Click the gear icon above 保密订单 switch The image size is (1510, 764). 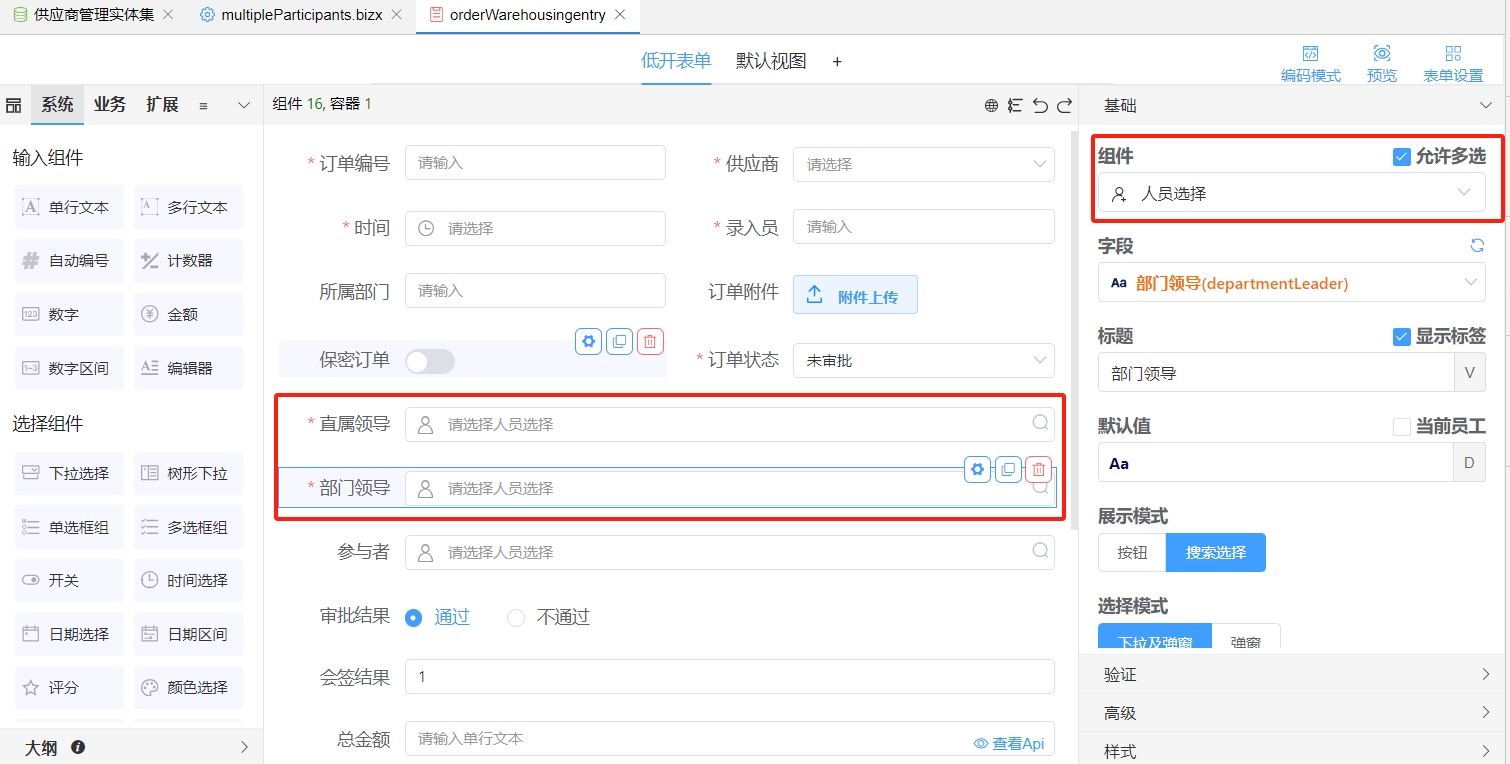coord(588,341)
